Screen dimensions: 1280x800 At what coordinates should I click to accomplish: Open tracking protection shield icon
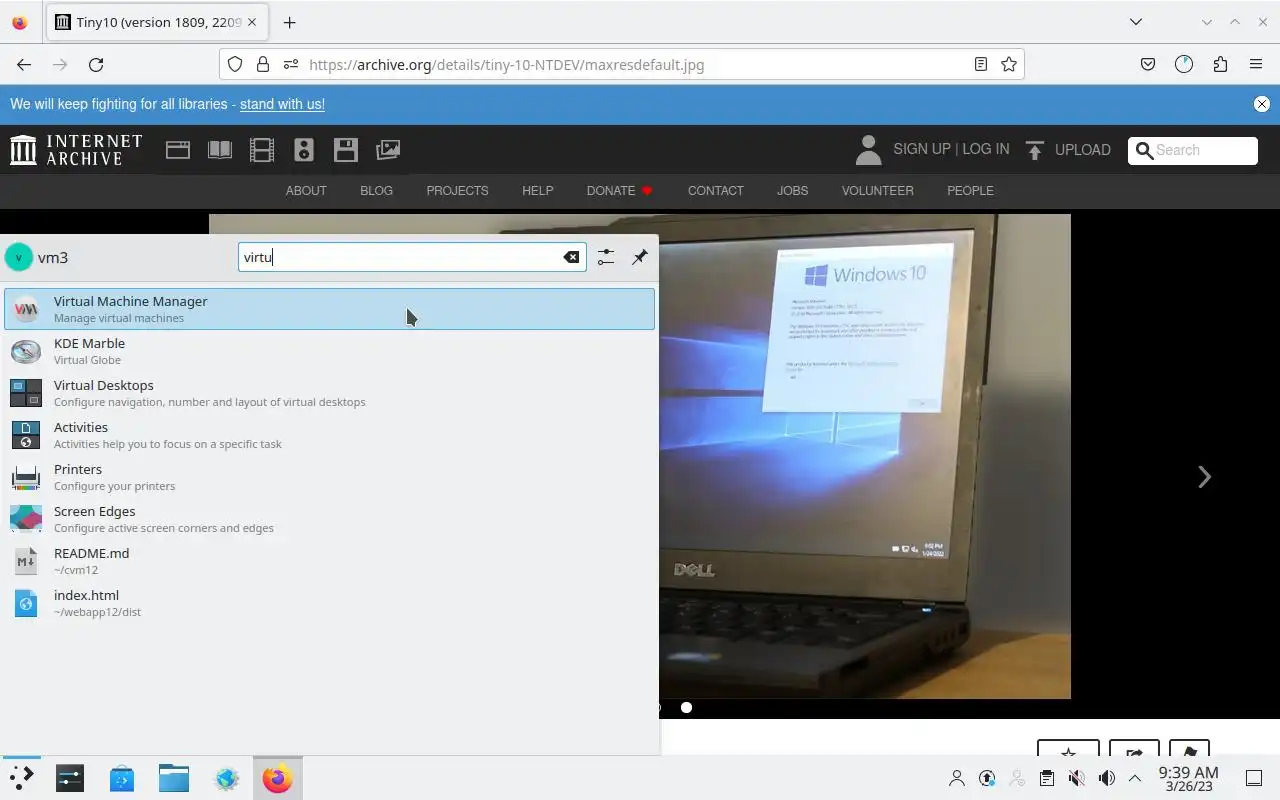[235, 64]
